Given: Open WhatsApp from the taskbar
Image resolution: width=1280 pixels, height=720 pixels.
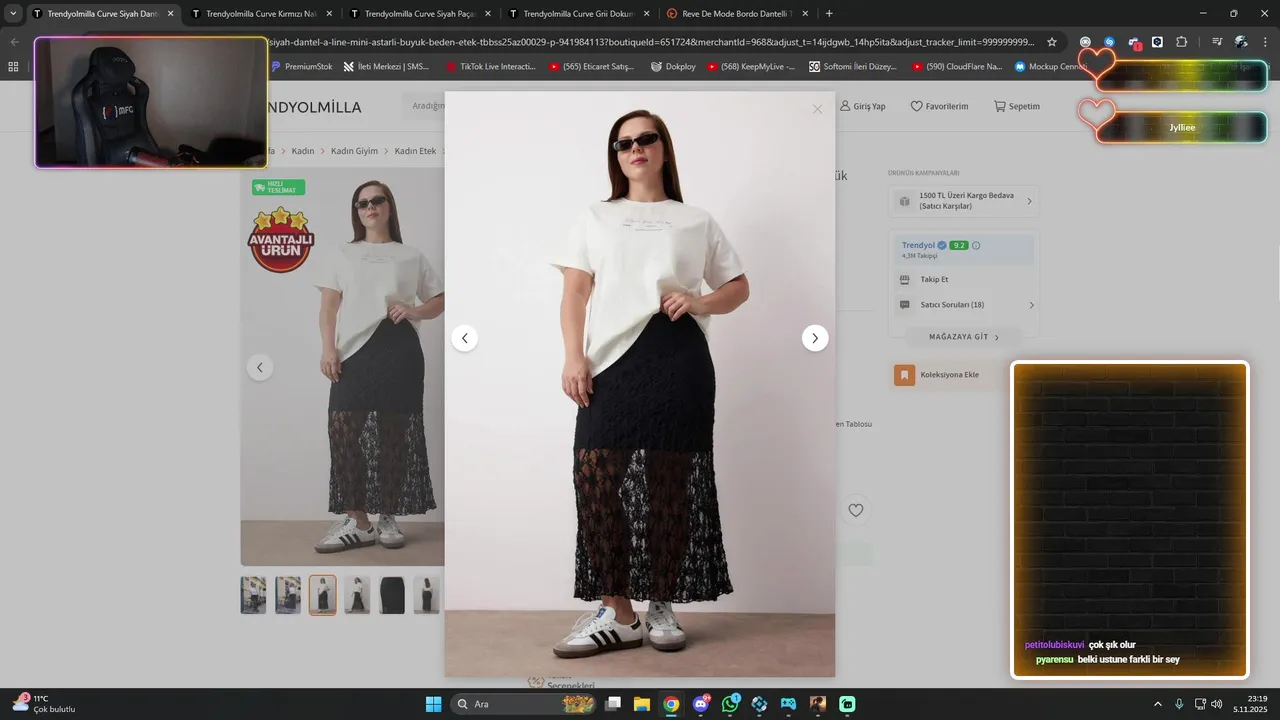Looking at the screenshot, I should click(730, 704).
